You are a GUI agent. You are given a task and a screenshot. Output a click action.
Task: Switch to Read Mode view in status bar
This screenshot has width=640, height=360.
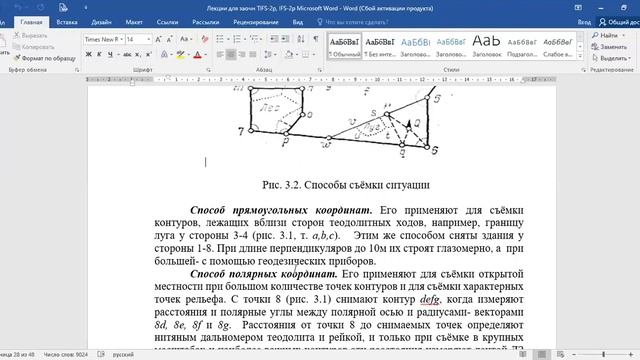point(523,354)
